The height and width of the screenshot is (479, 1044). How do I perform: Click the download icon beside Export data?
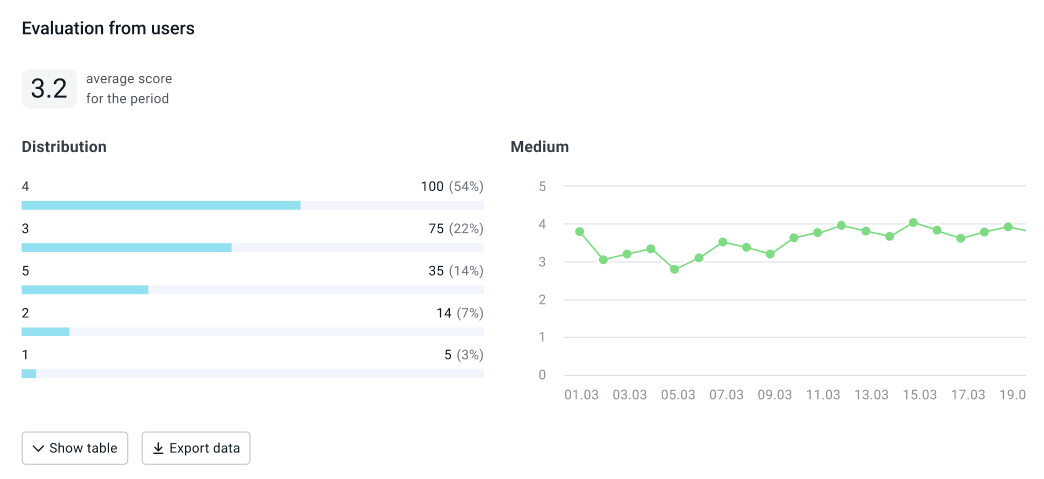[x=158, y=449]
